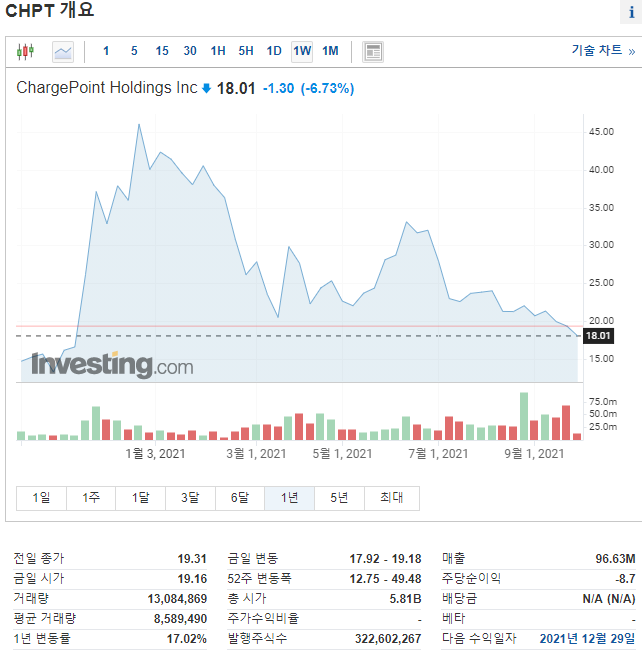Image resolution: width=642 pixels, height=651 pixels.
Task: Click the 총 시가 value 5.81B
Action: (x=405, y=599)
